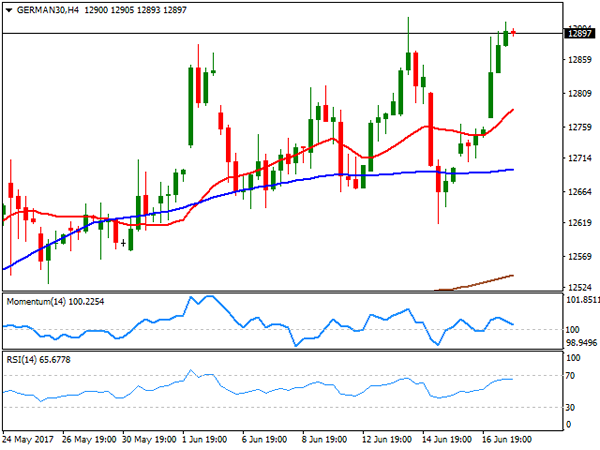This screenshot has width=600, height=450.
Task: Click the 12664 price axis level
Action: (x=580, y=192)
